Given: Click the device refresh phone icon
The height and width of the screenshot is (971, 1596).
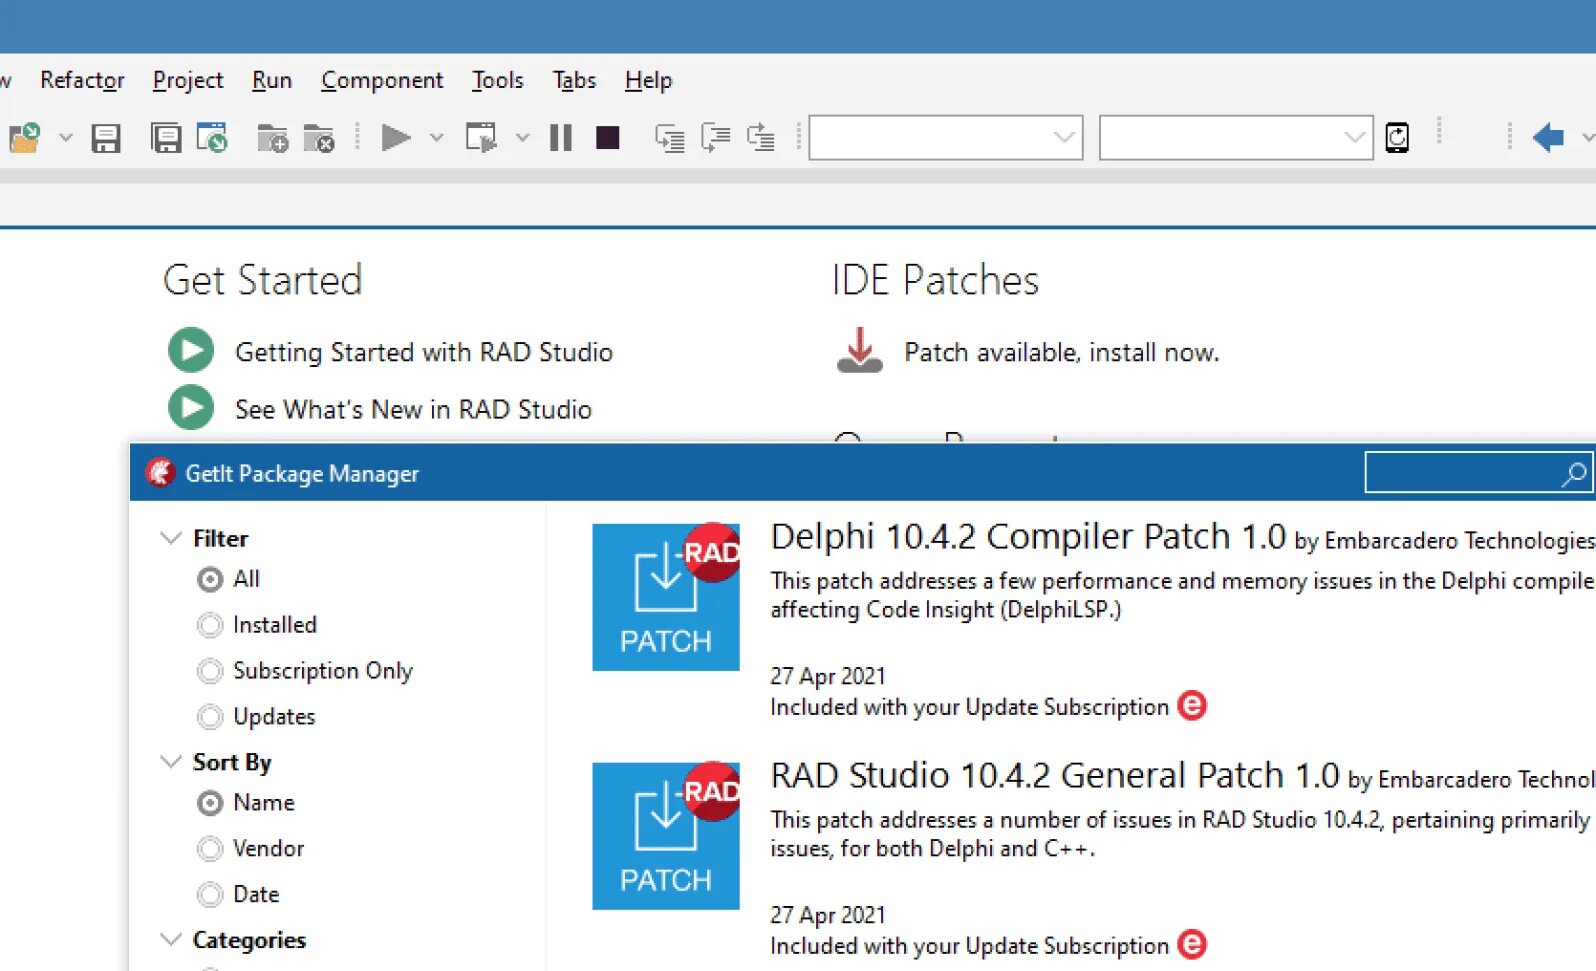Looking at the screenshot, I should tap(1397, 137).
